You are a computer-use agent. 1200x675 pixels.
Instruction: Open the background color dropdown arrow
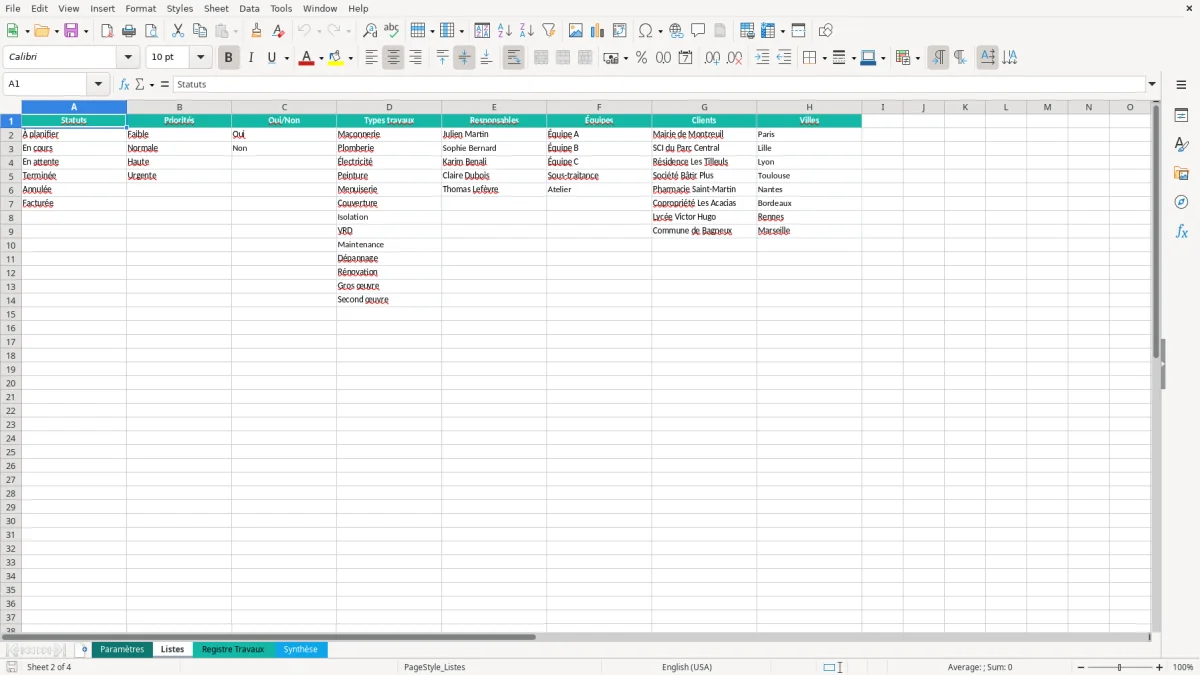tap(351, 58)
